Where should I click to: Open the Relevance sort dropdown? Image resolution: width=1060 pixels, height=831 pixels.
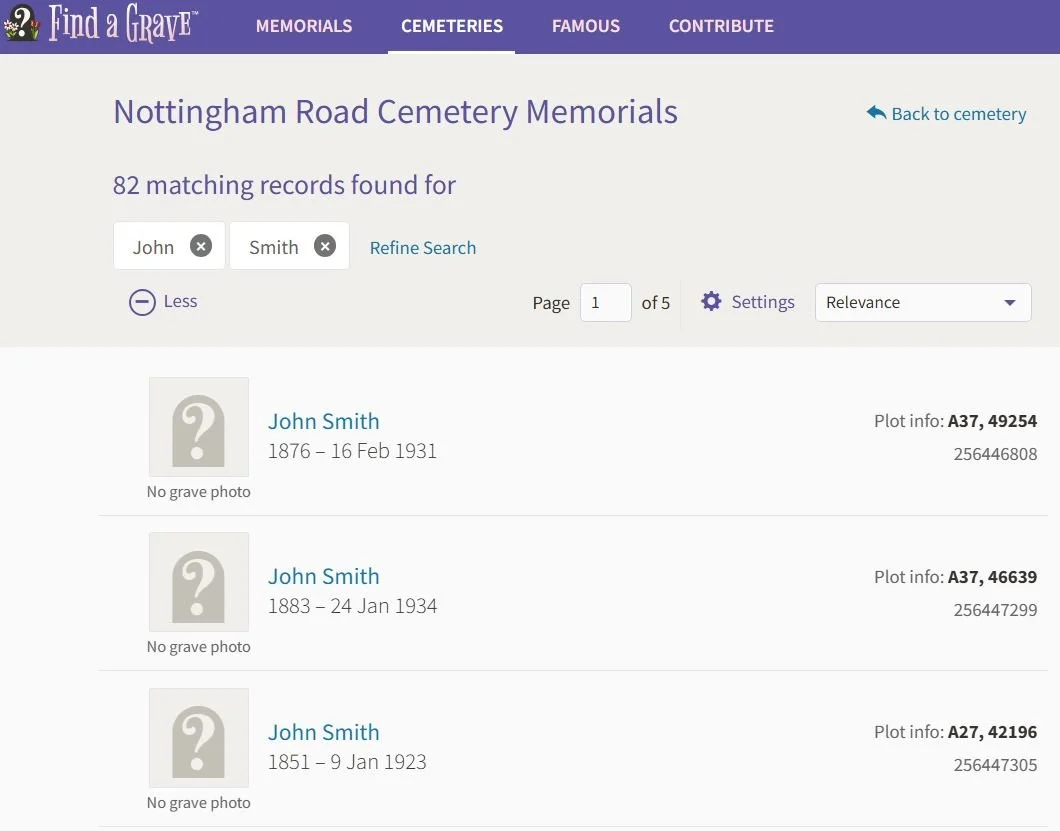[923, 302]
